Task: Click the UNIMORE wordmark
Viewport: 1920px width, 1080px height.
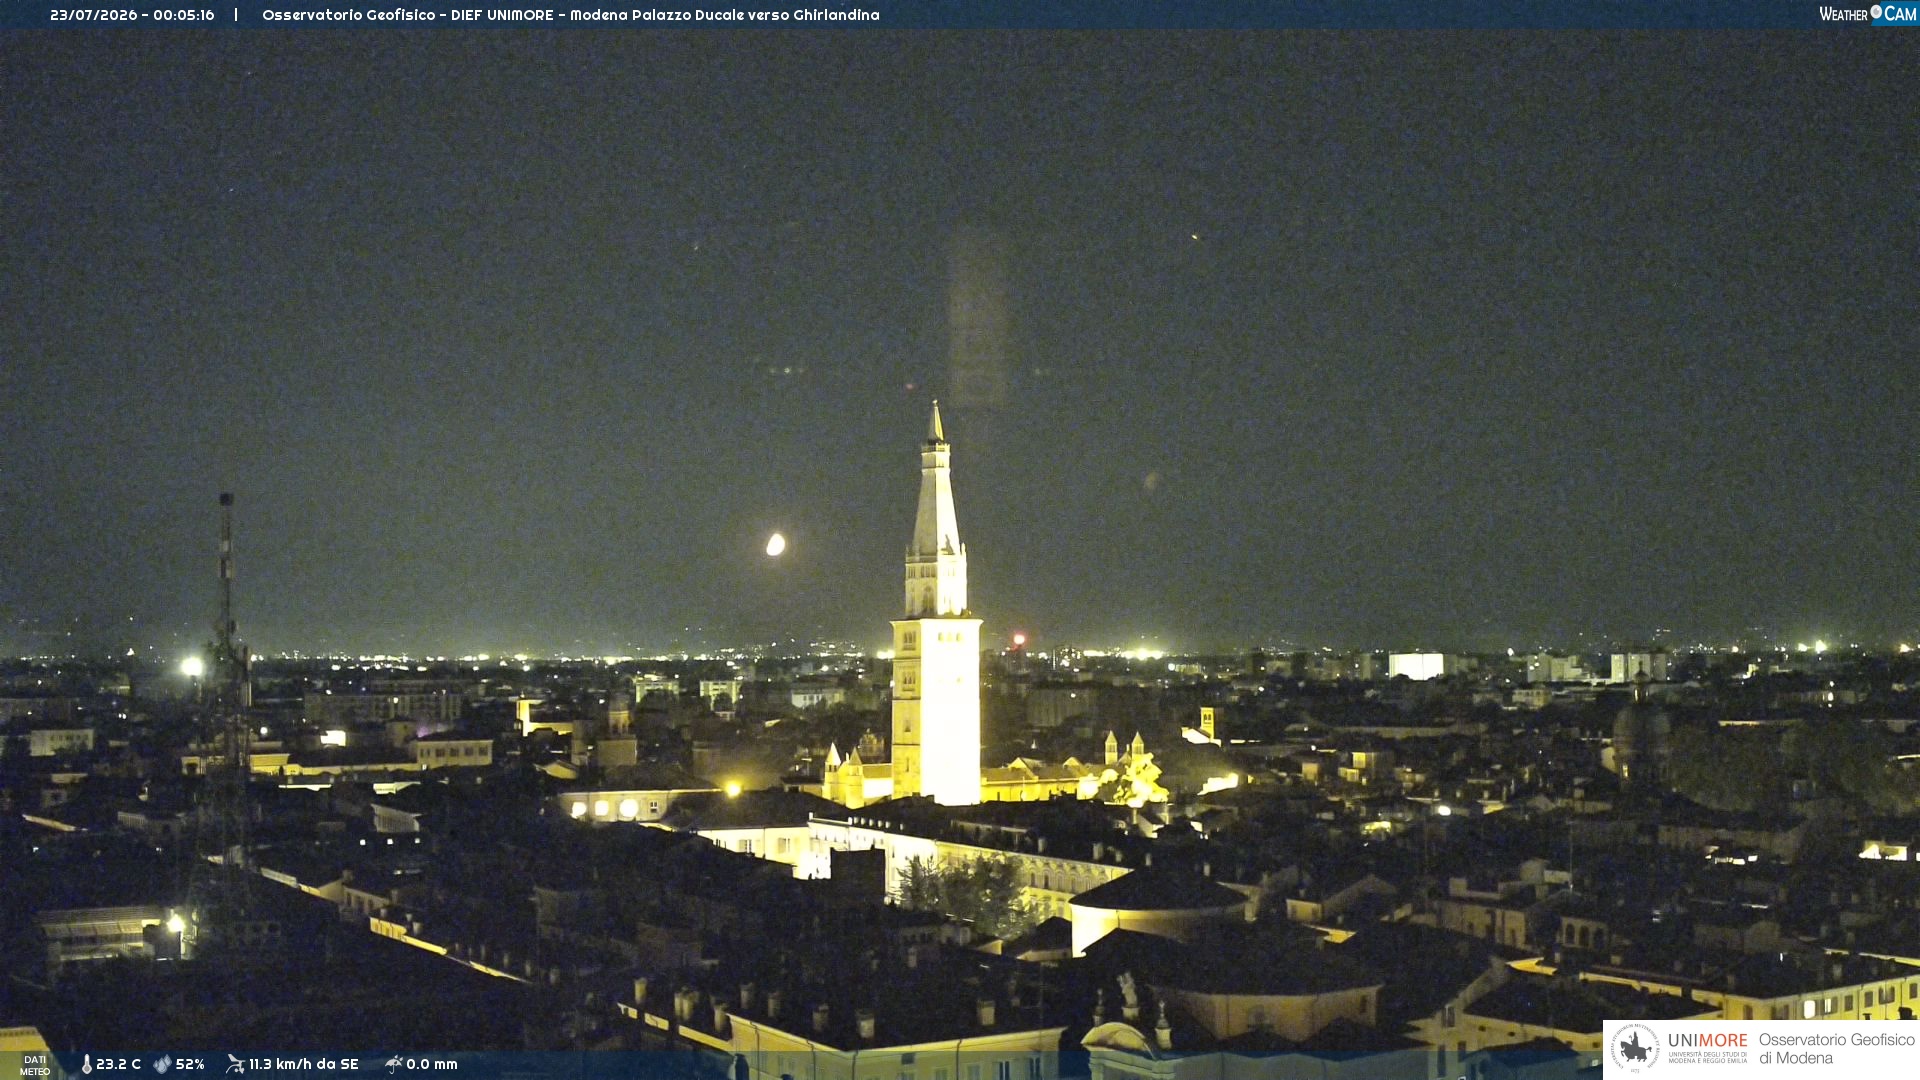Action: coord(1708,1041)
